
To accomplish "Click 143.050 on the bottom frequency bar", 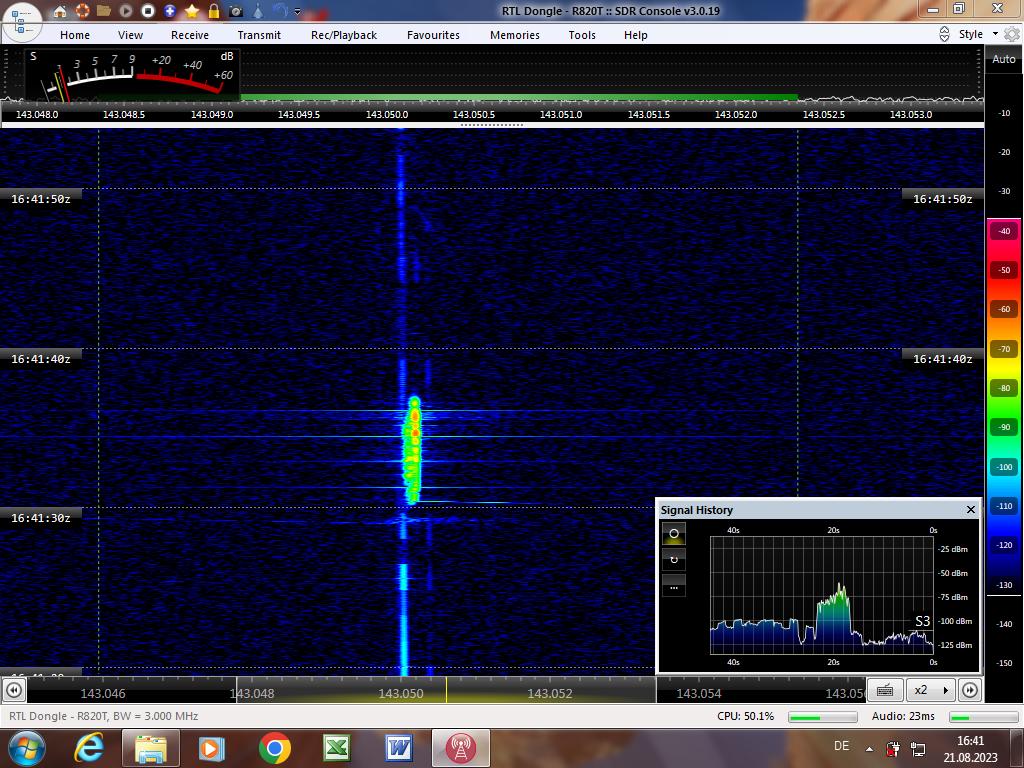I will 400,694.
